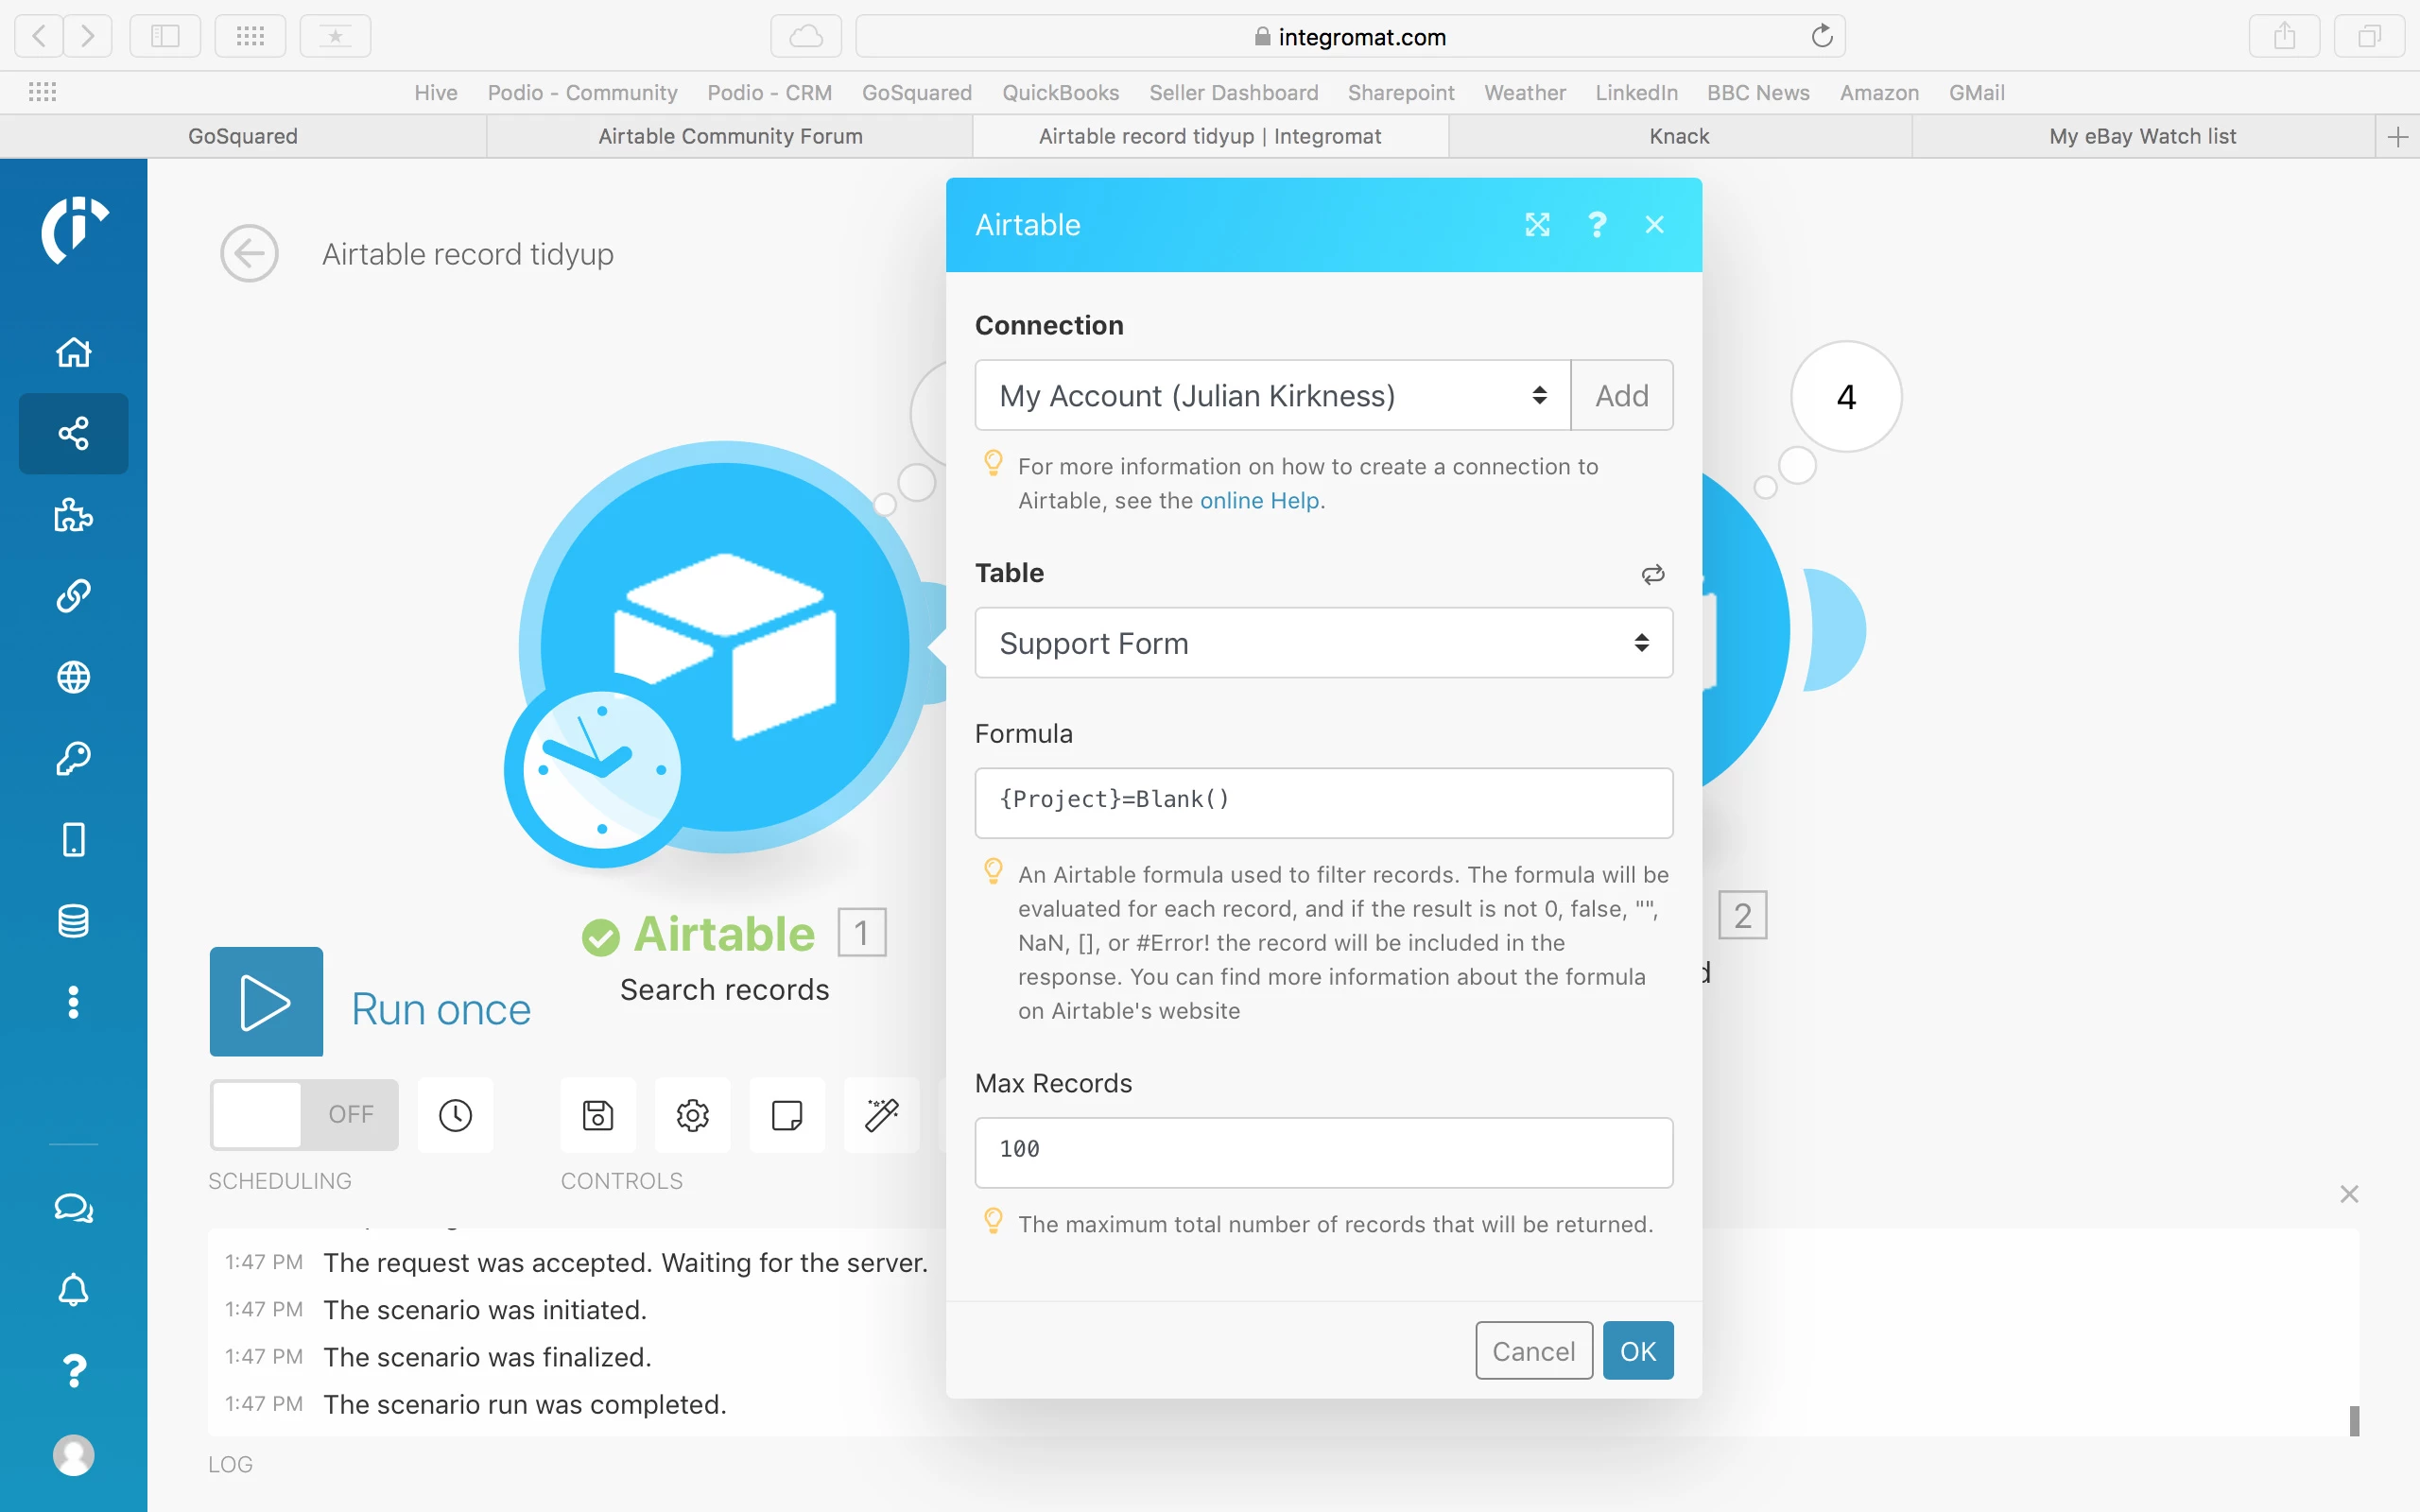Open the Connection account dropdown
The width and height of the screenshot is (2420, 1512).
(1272, 396)
